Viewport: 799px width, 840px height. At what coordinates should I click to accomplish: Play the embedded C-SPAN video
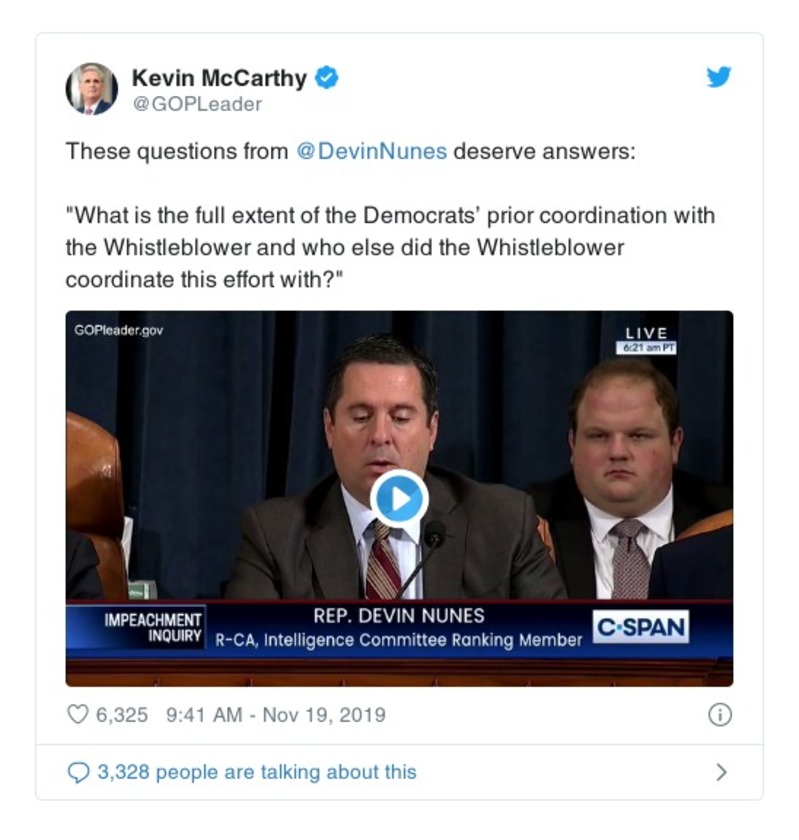coord(399,498)
